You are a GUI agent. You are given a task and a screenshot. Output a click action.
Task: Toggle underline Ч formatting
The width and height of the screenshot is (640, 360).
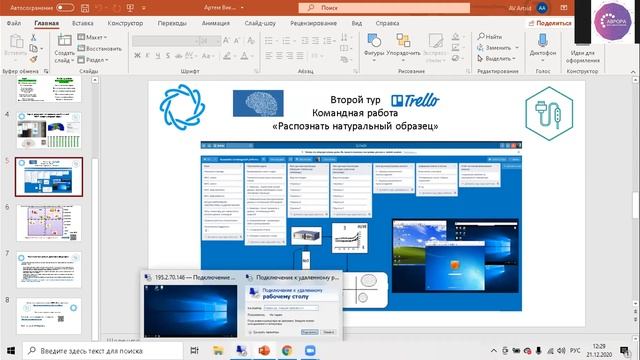tap(158, 56)
